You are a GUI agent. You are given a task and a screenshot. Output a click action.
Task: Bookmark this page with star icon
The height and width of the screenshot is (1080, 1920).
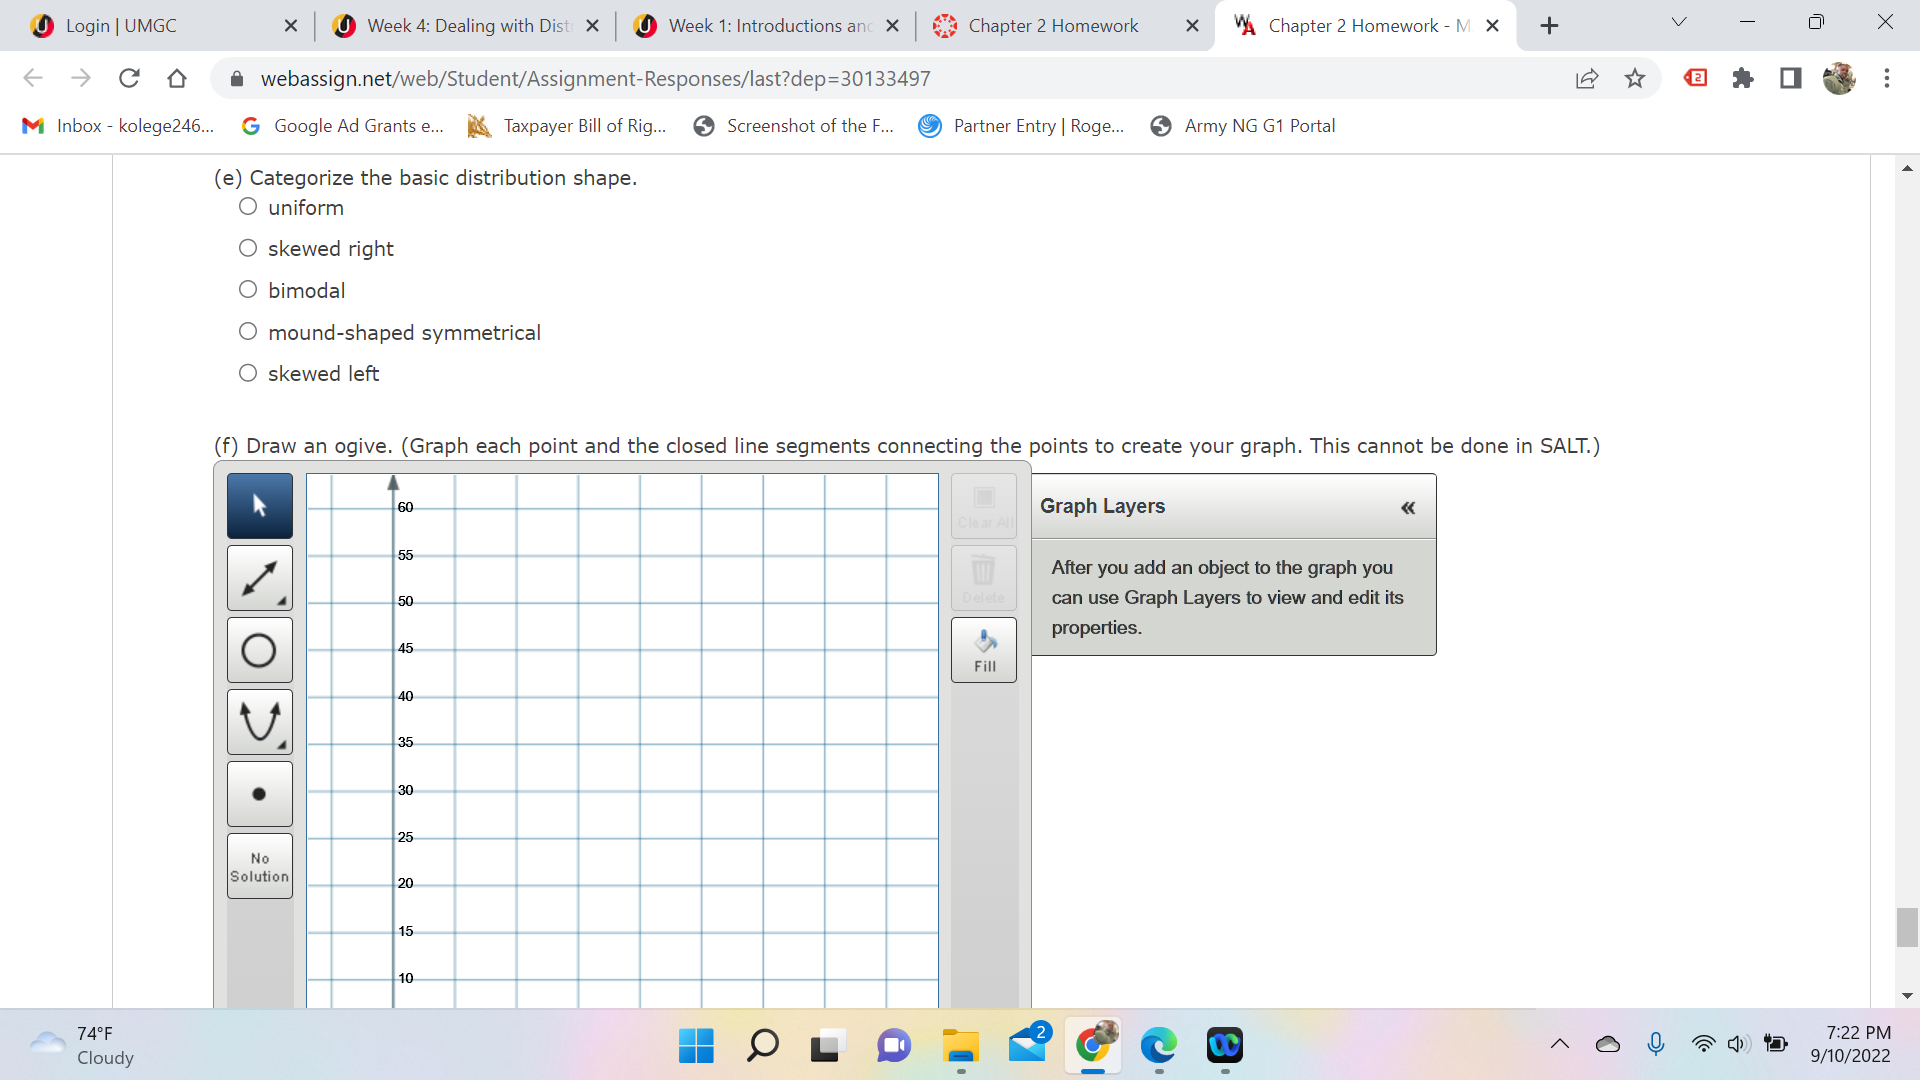click(x=1635, y=78)
